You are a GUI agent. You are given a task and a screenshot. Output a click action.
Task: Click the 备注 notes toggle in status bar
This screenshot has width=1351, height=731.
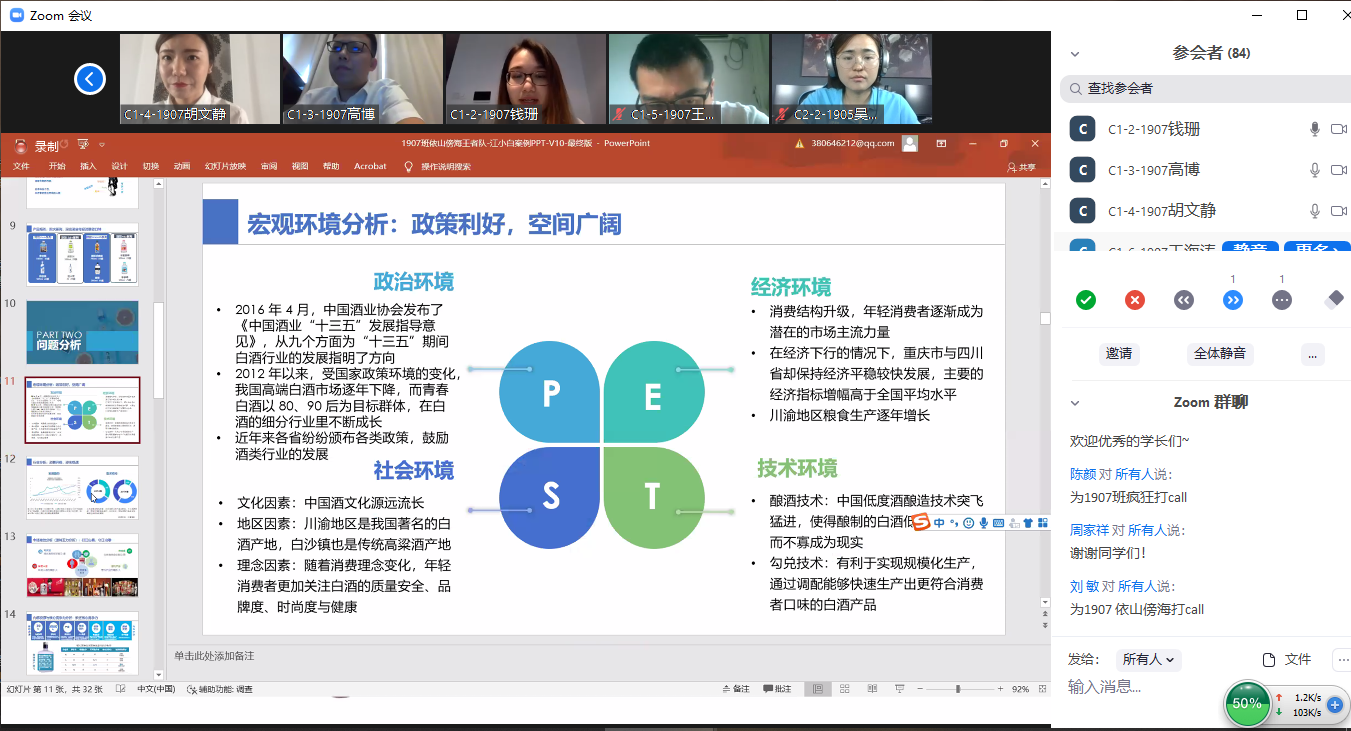coord(735,689)
